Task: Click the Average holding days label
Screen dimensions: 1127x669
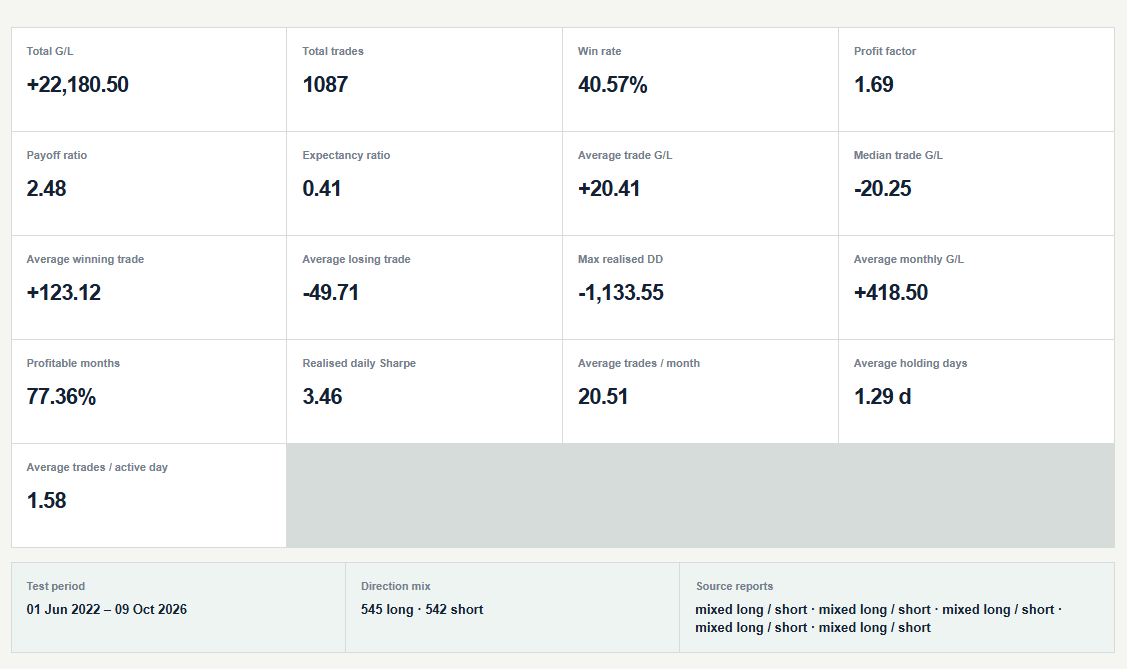Action: click(x=911, y=364)
